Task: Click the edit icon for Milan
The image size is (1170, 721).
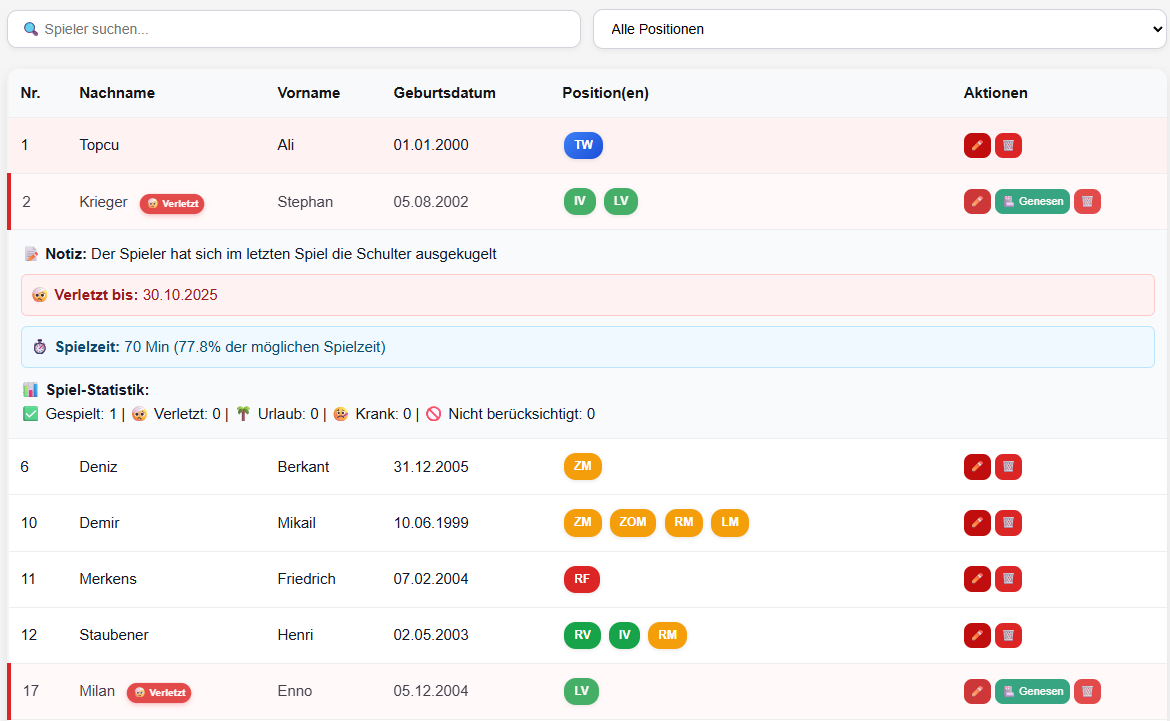Action: click(x=977, y=691)
